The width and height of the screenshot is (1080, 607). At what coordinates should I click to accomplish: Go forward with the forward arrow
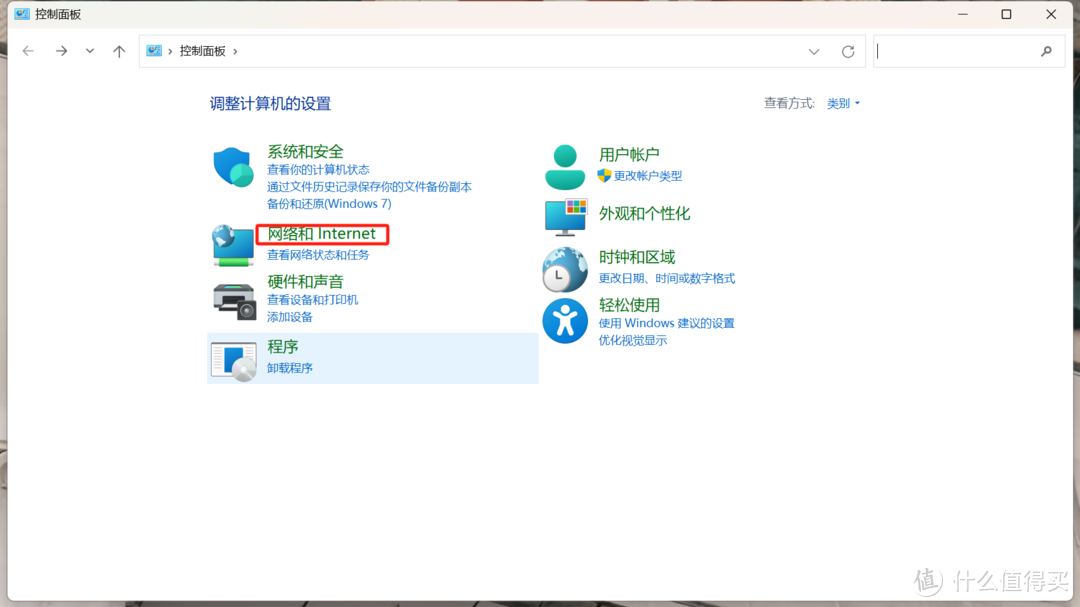[x=61, y=51]
